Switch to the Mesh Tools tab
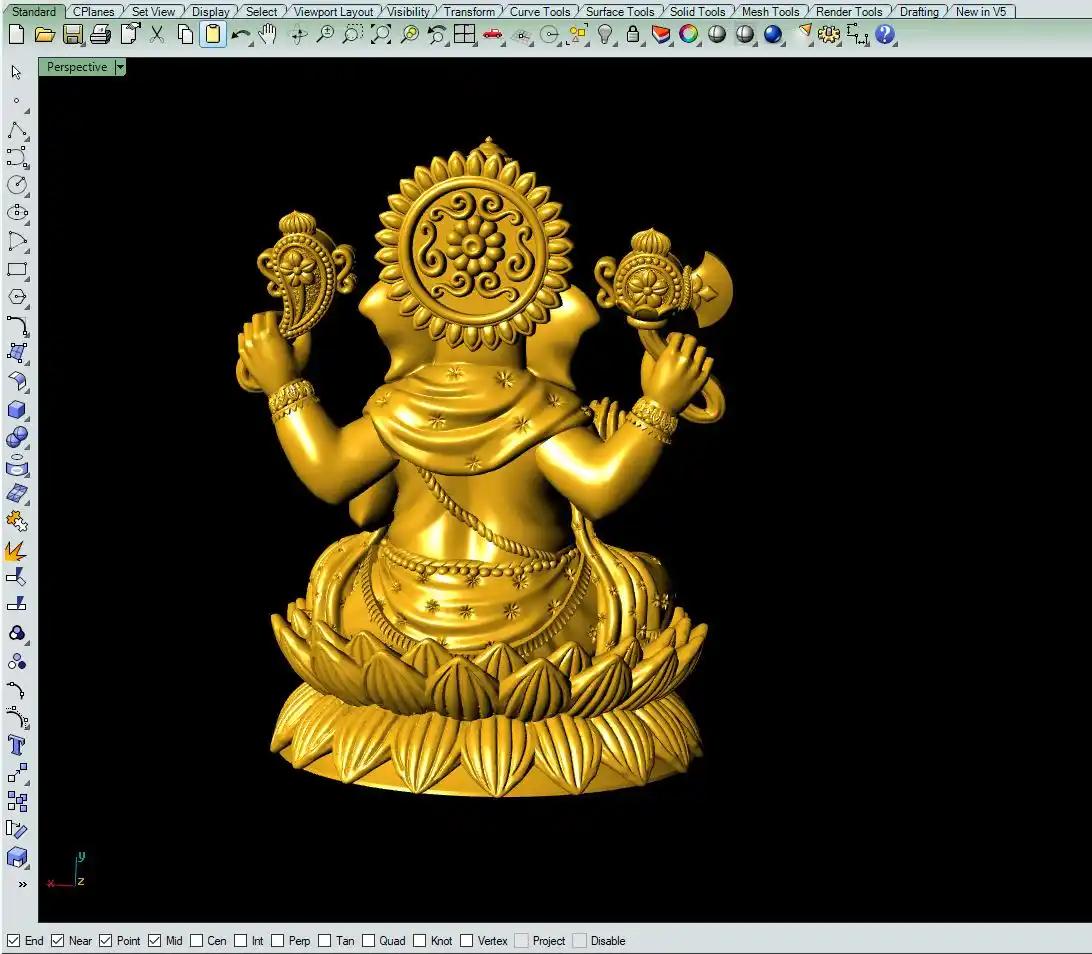 [770, 12]
